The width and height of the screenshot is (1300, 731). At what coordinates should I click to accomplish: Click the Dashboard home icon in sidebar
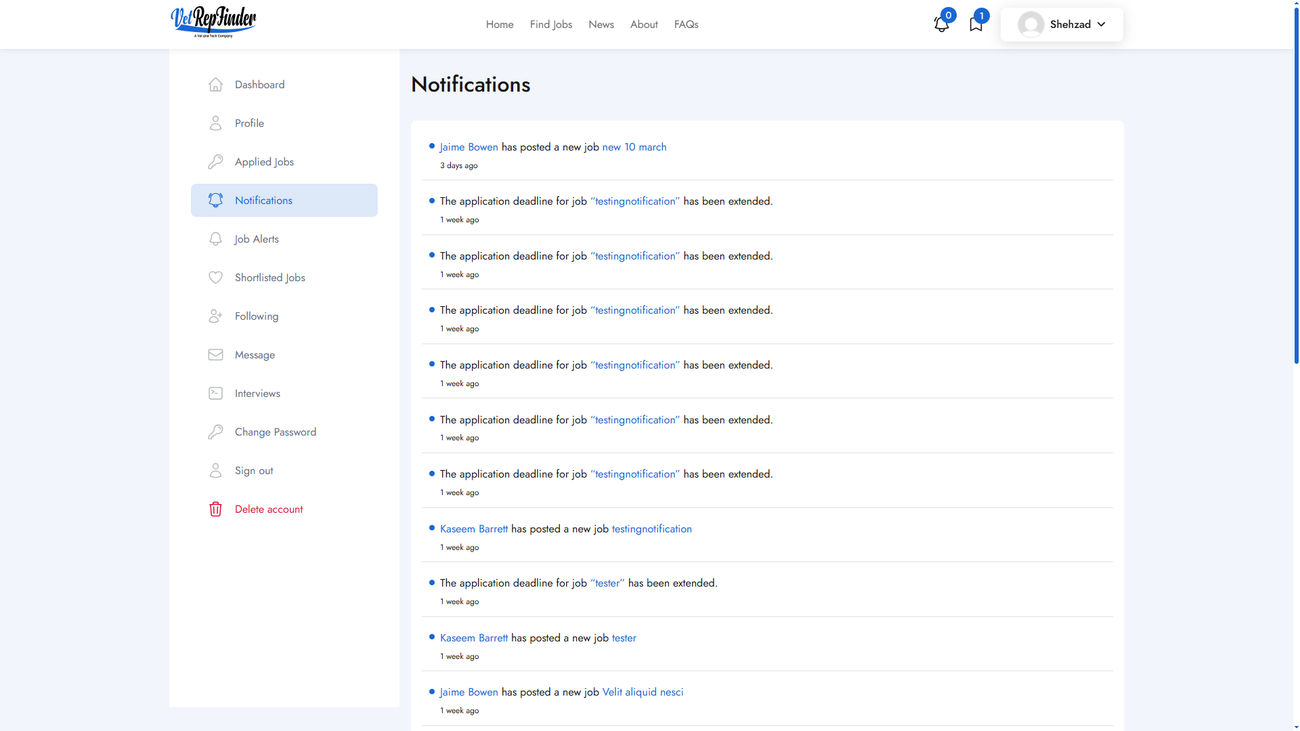pos(215,85)
